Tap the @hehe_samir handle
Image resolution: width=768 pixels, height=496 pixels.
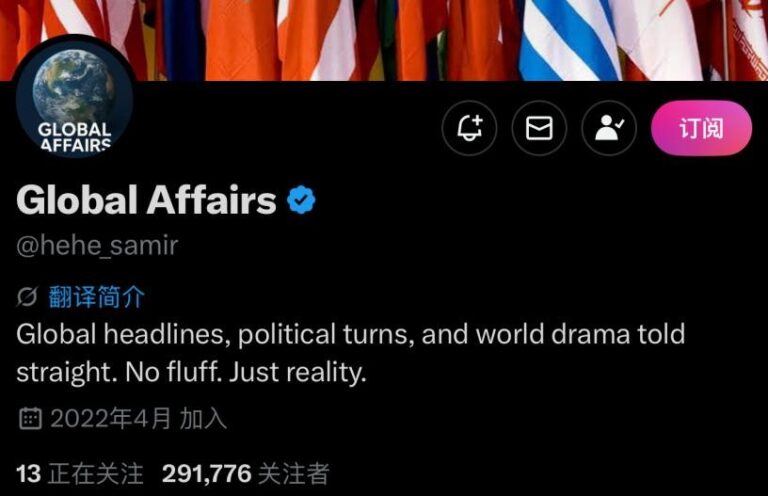pyautogui.click(x=97, y=245)
